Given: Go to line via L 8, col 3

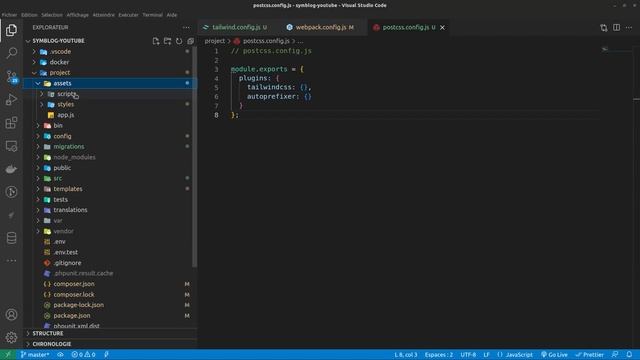Looking at the screenshot, I should click(406, 355).
